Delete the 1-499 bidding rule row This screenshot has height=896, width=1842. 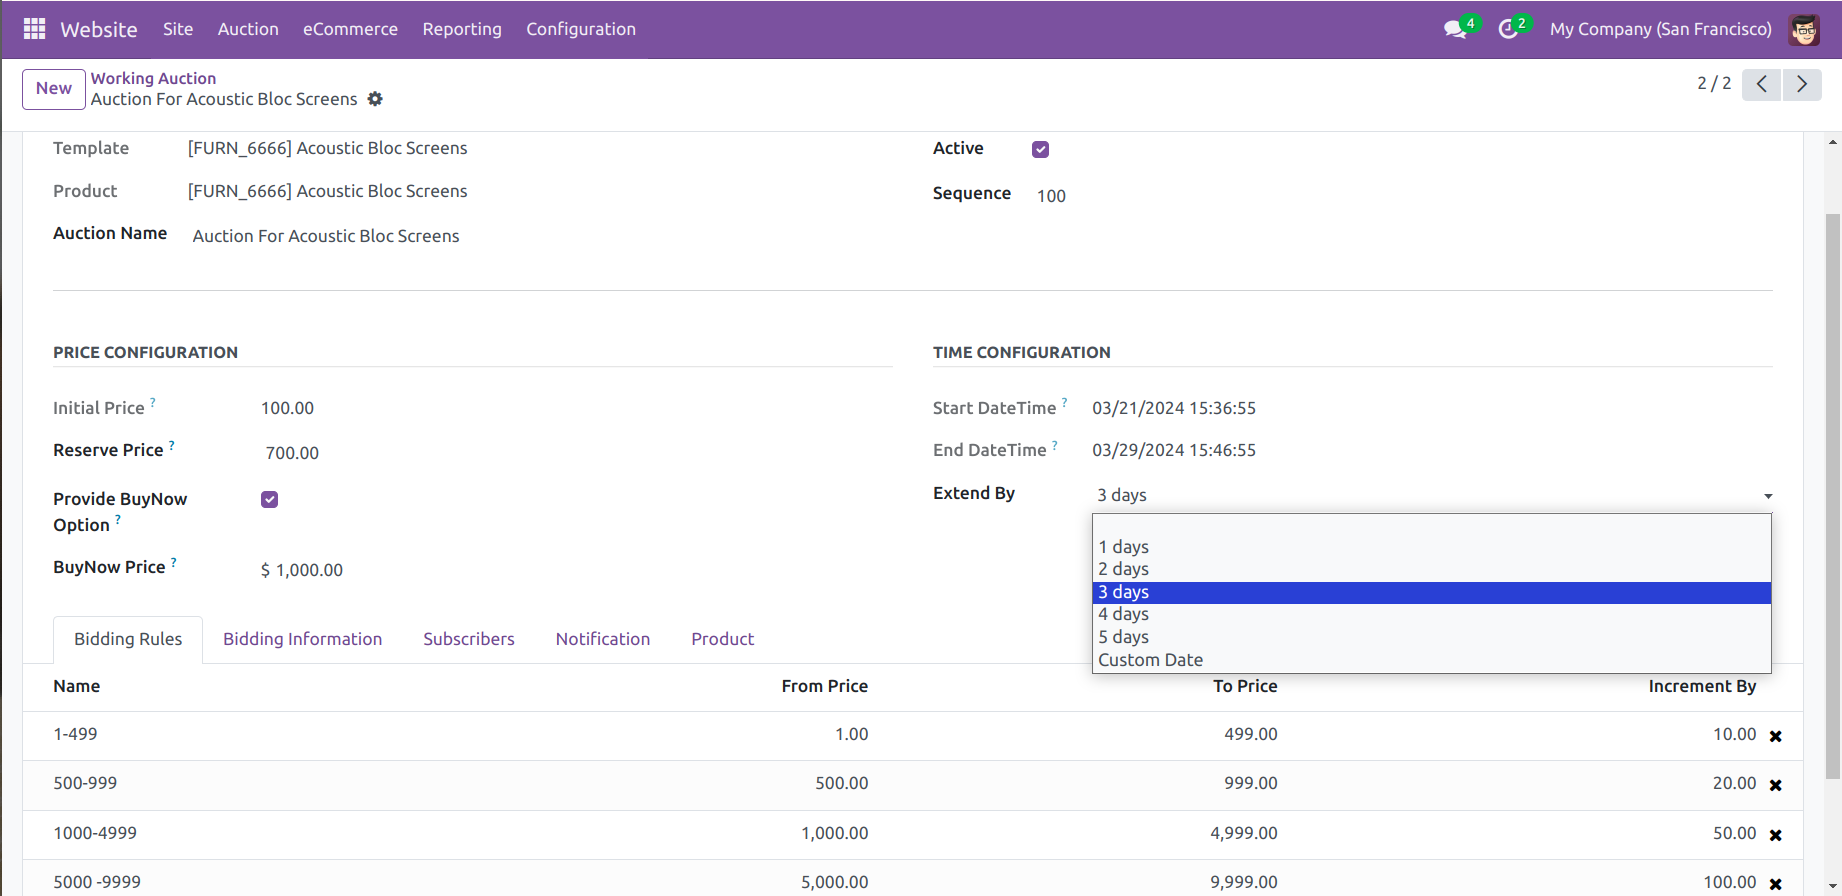[x=1776, y=736]
